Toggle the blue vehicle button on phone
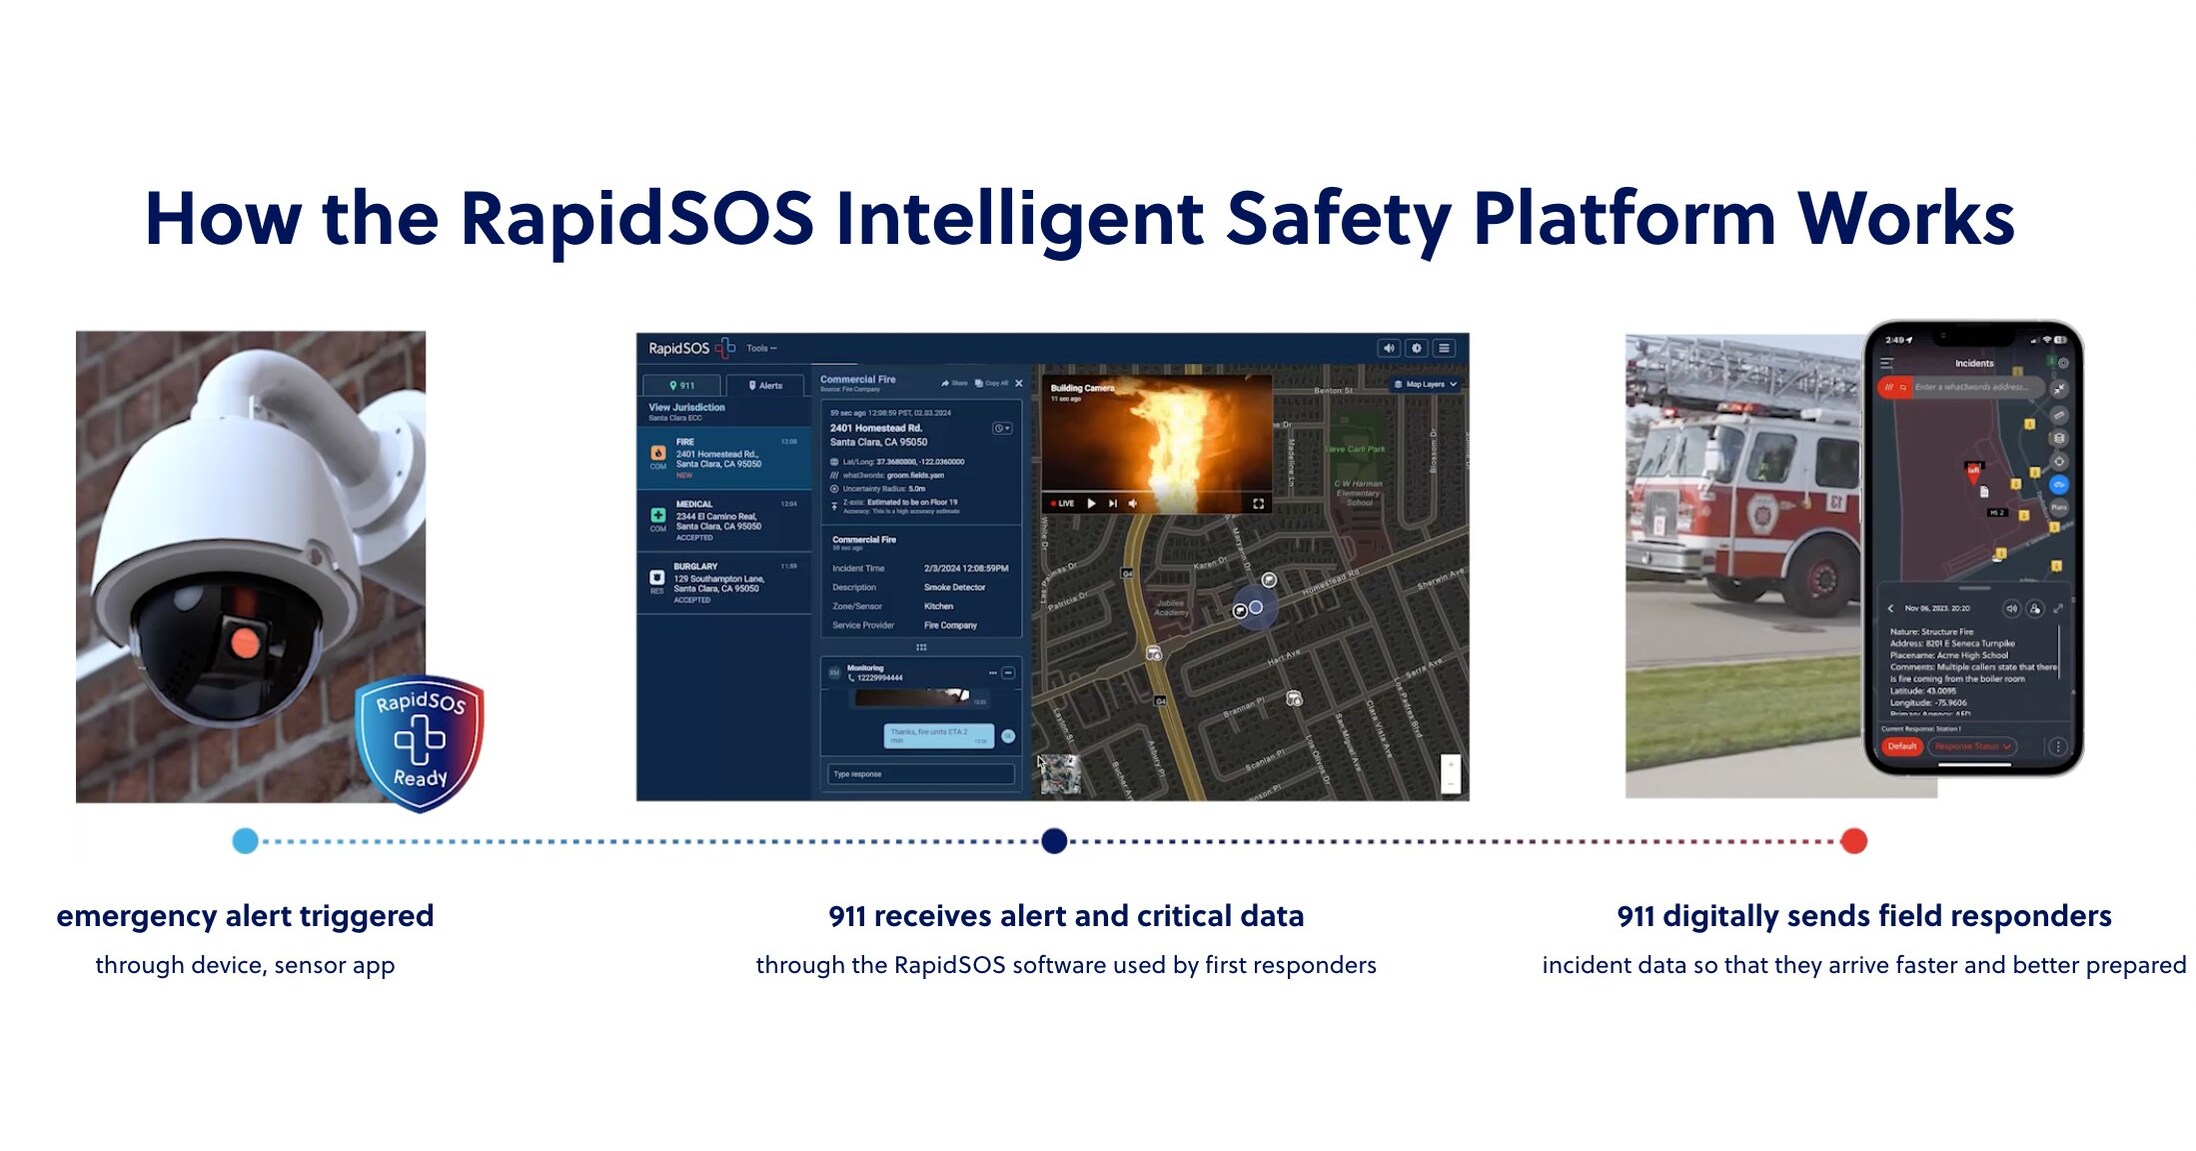This screenshot has height=1151, width=2196. tap(2059, 485)
